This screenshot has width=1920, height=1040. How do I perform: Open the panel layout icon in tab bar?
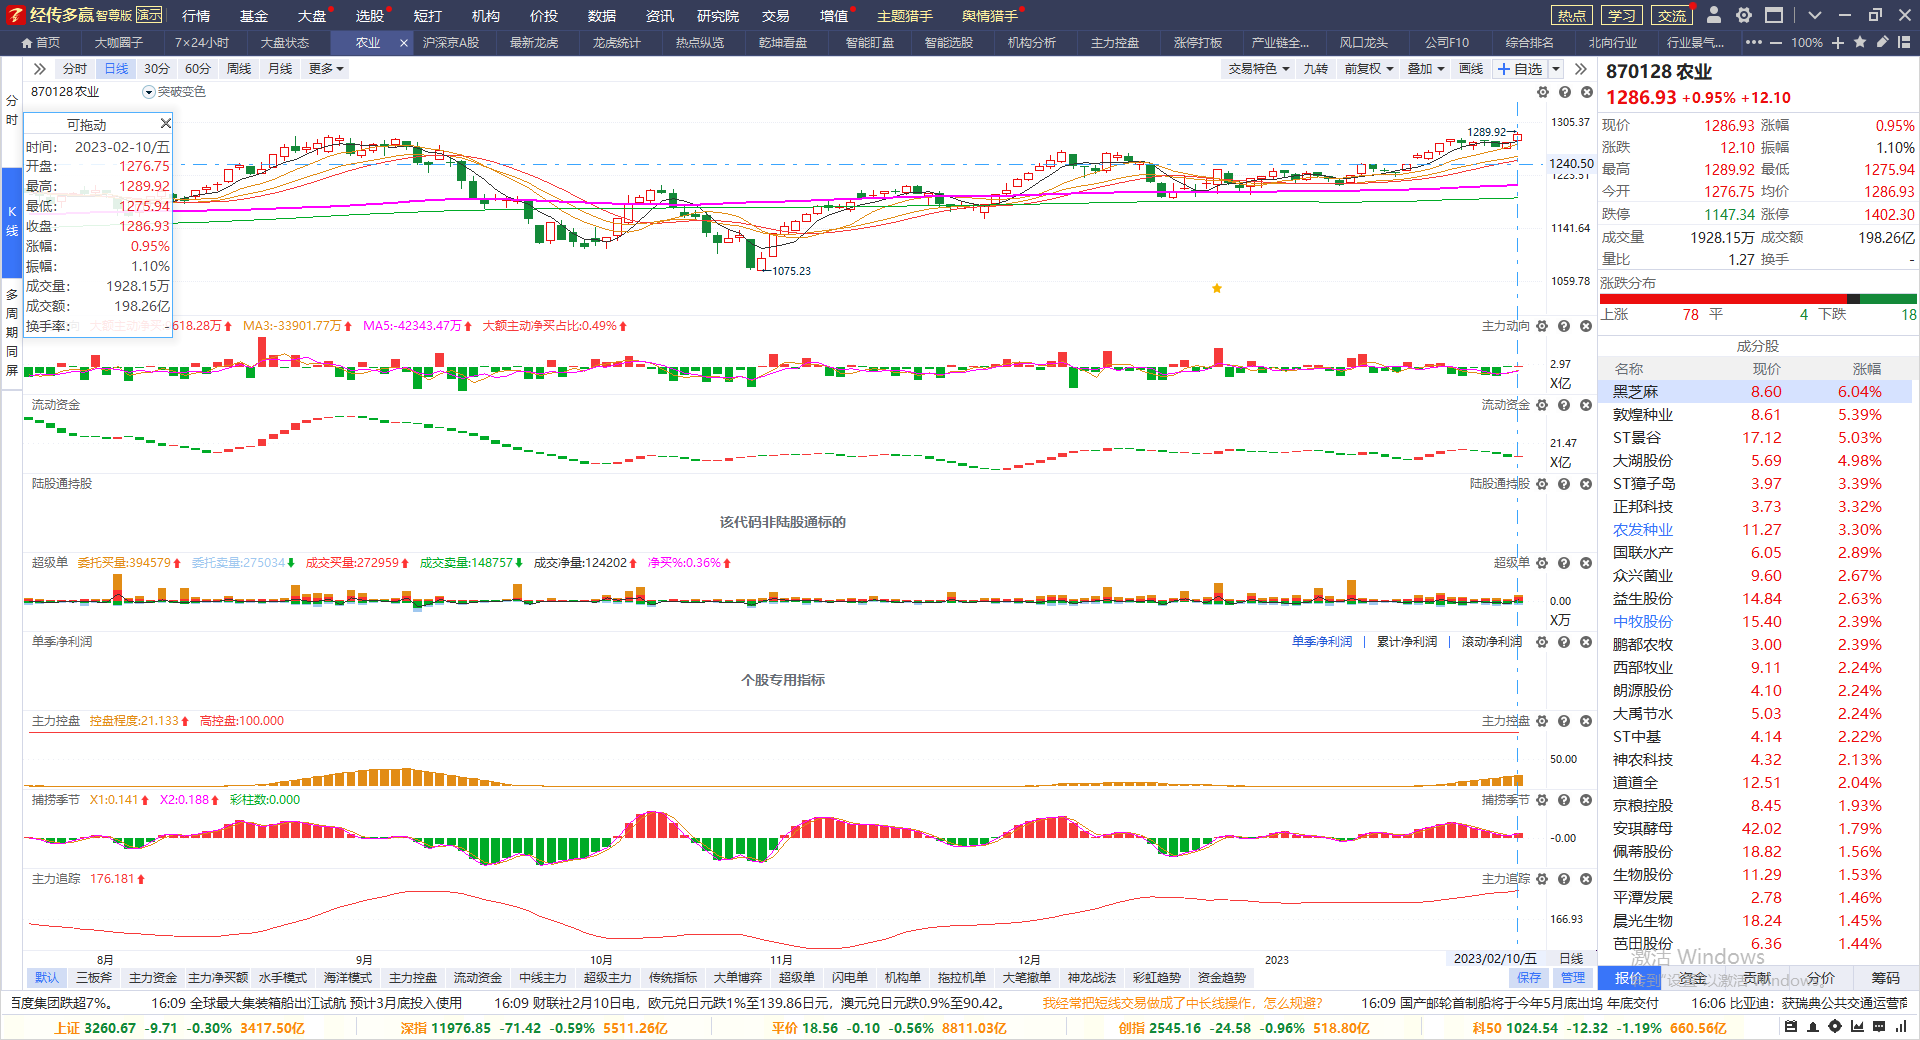point(1904,42)
